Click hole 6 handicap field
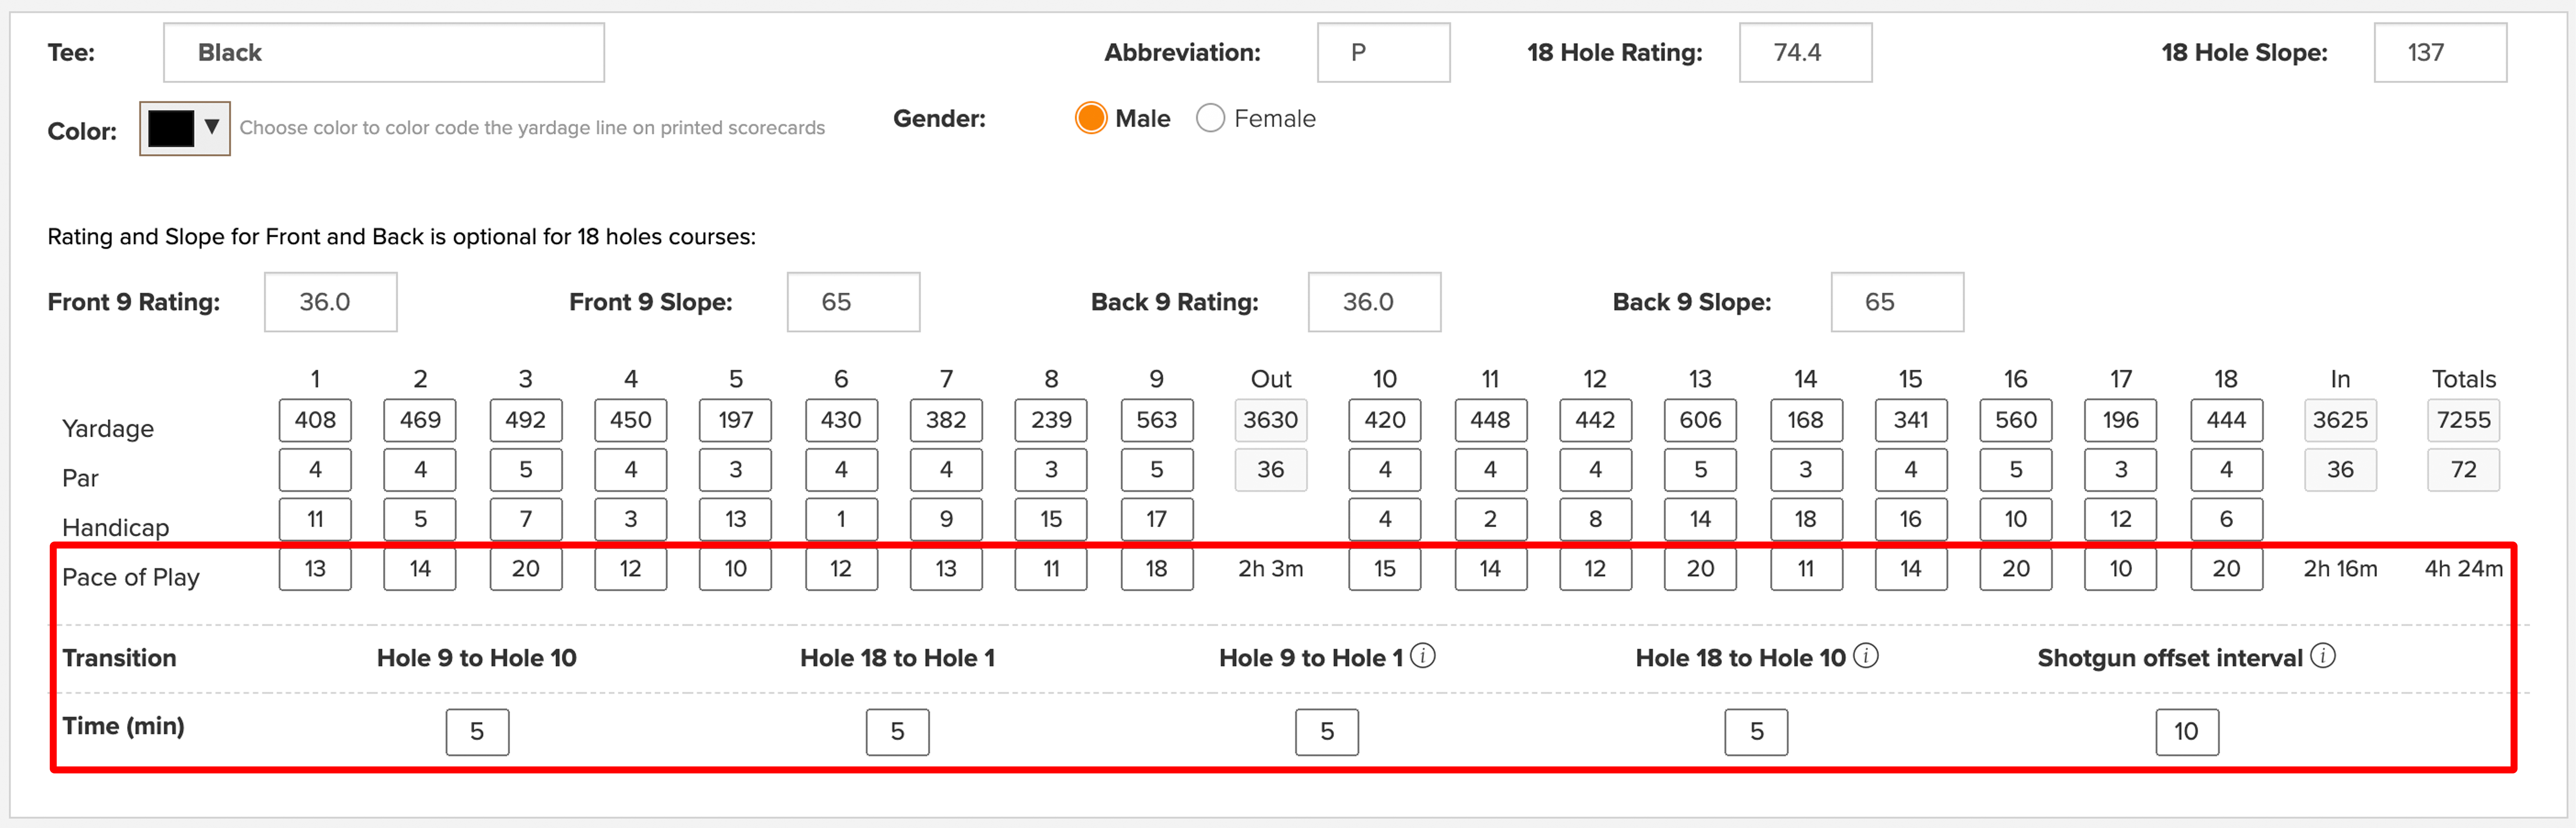This screenshot has height=828, width=2576. [x=841, y=519]
